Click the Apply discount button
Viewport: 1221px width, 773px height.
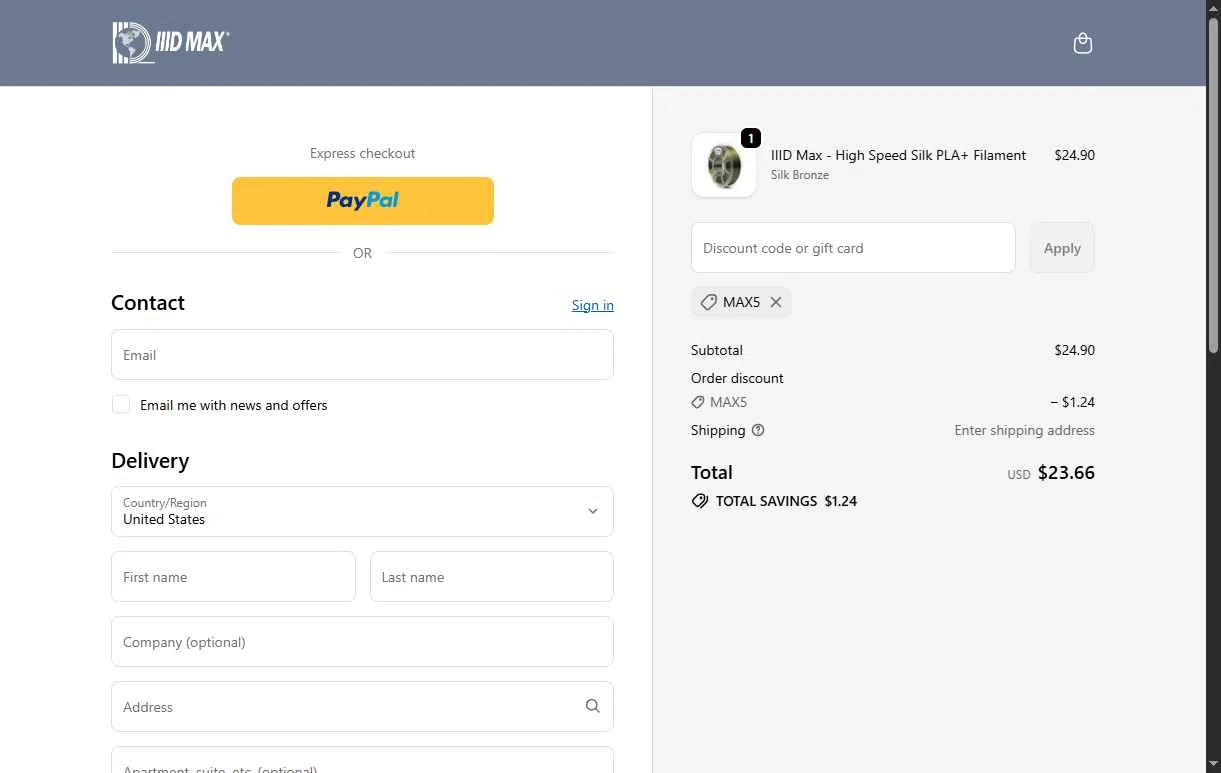pyautogui.click(x=1062, y=248)
